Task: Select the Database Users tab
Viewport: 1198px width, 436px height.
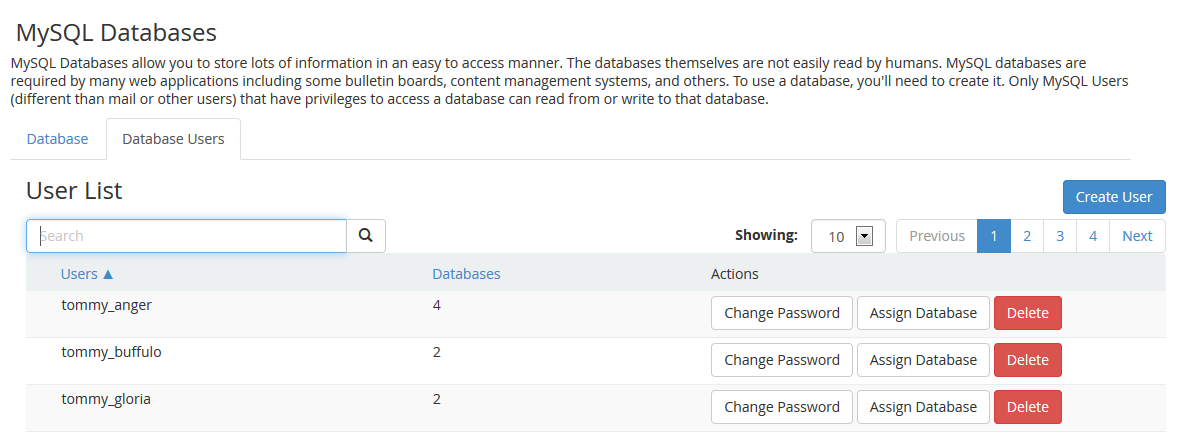Action: coord(173,139)
